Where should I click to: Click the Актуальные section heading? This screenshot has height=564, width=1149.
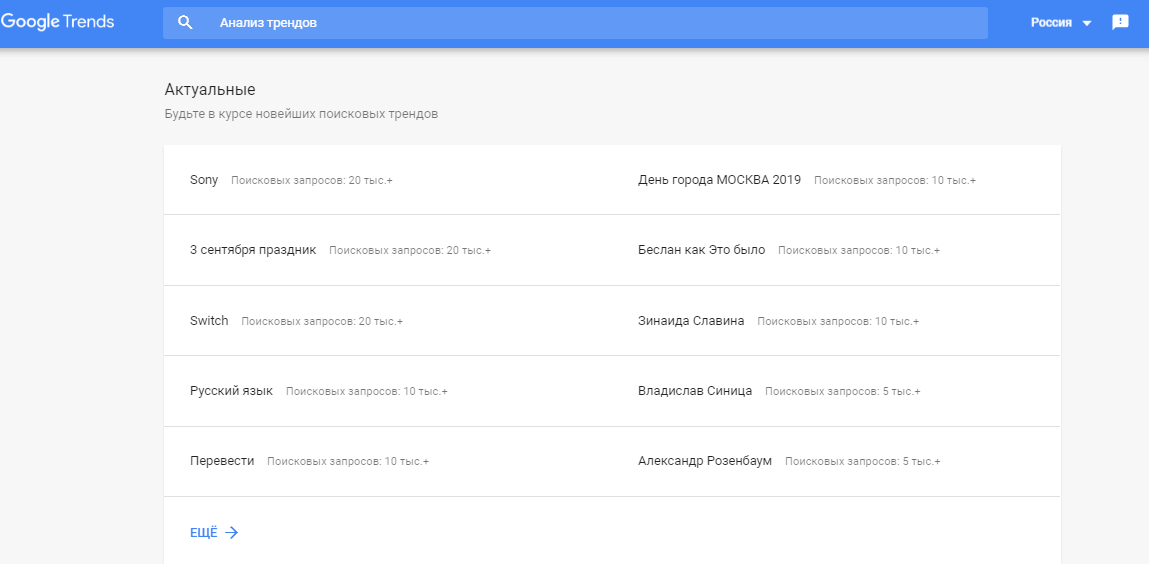(x=210, y=90)
